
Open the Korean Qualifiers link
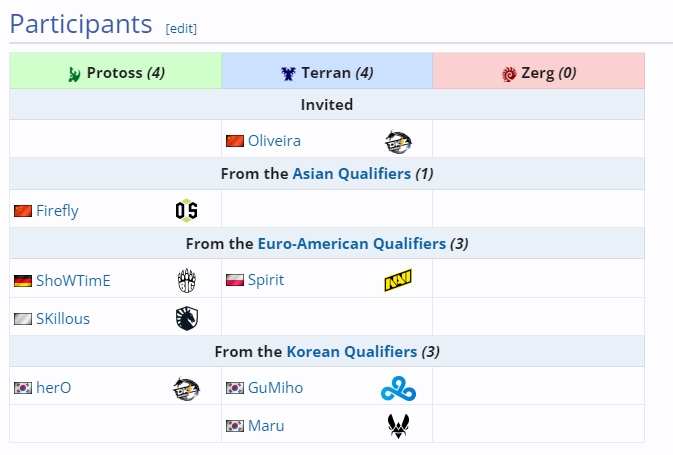tap(351, 351)
